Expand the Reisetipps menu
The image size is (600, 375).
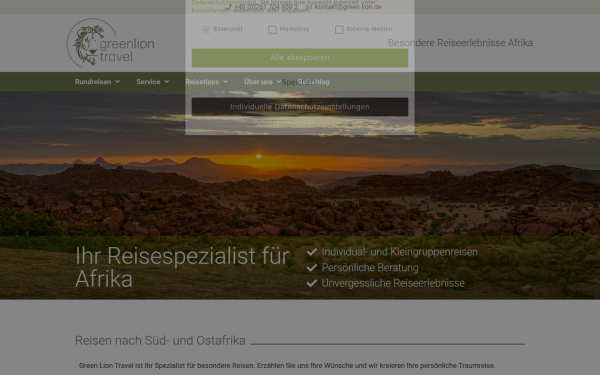[x=207, y=82]
